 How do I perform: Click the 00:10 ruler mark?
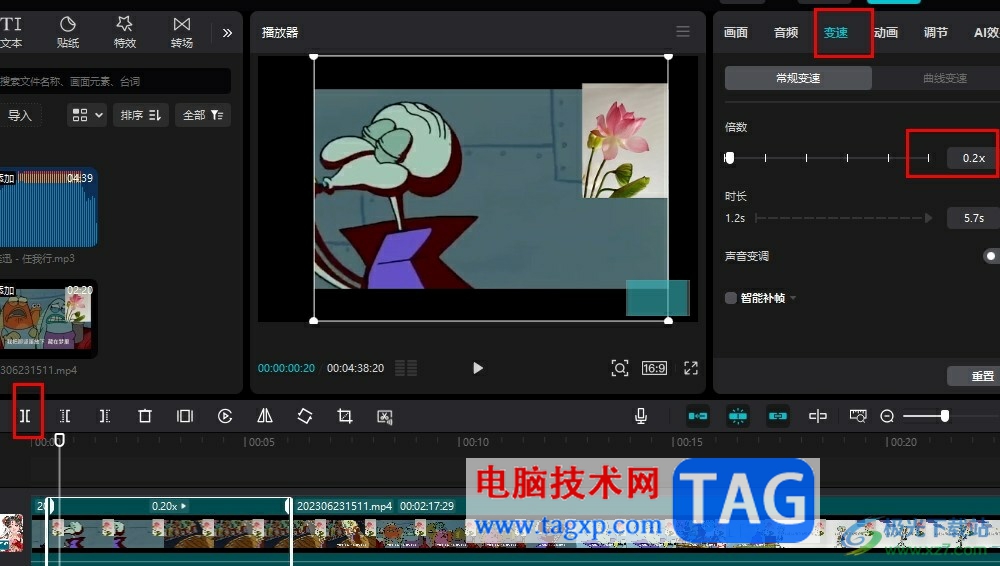coord(473,442)
